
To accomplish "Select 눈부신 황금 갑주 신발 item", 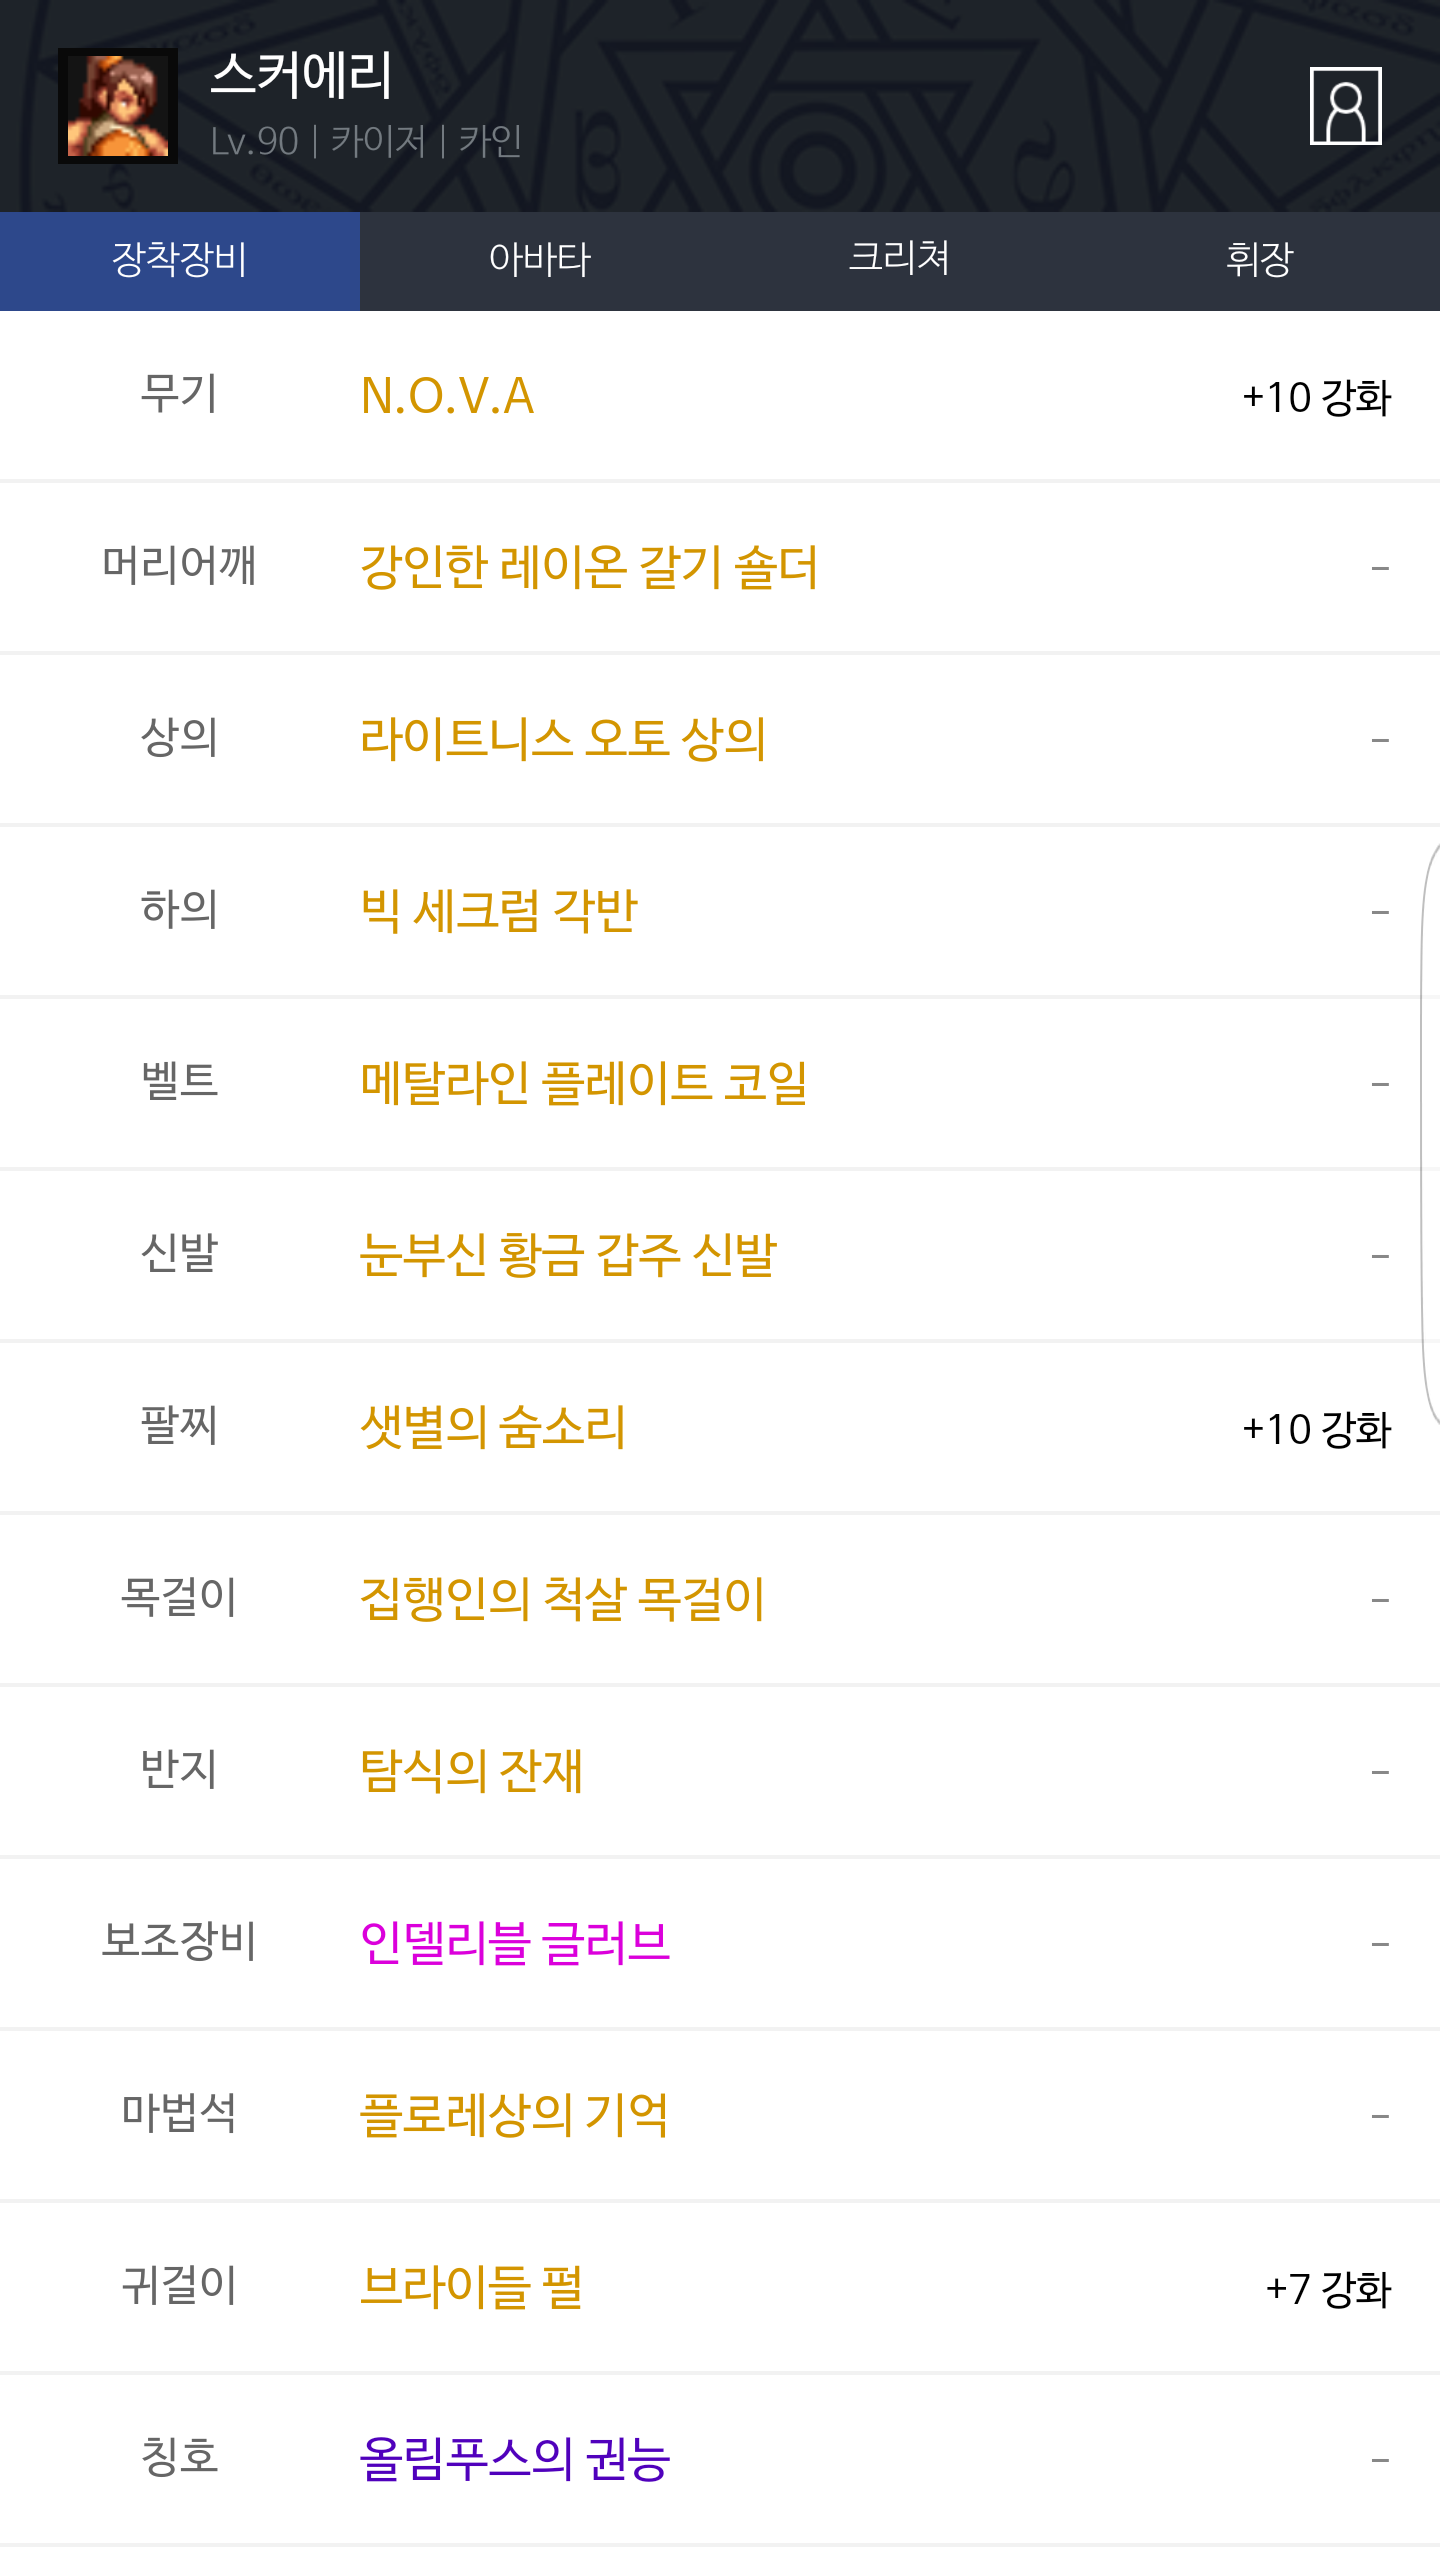I will [x=568, y=1256].
